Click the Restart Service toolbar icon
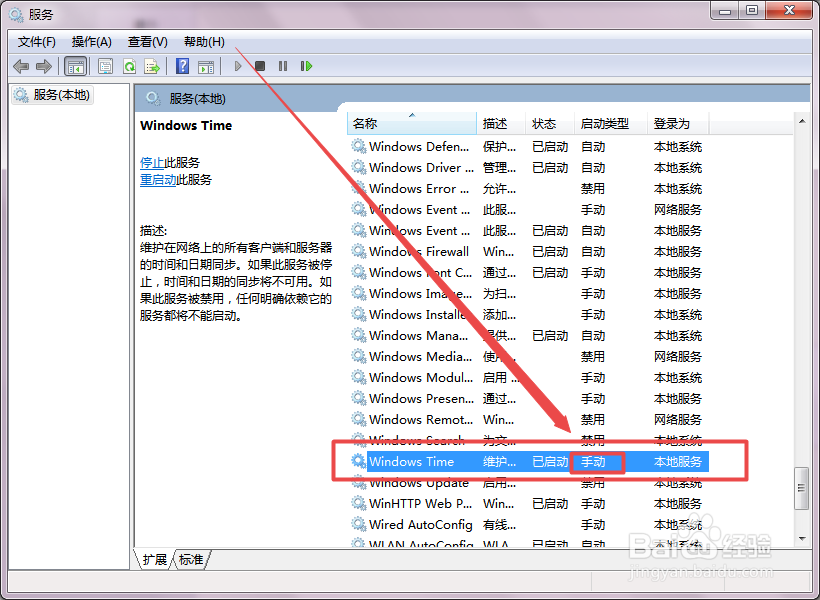Viewport: 820px width, 600px height. point(306,66)
